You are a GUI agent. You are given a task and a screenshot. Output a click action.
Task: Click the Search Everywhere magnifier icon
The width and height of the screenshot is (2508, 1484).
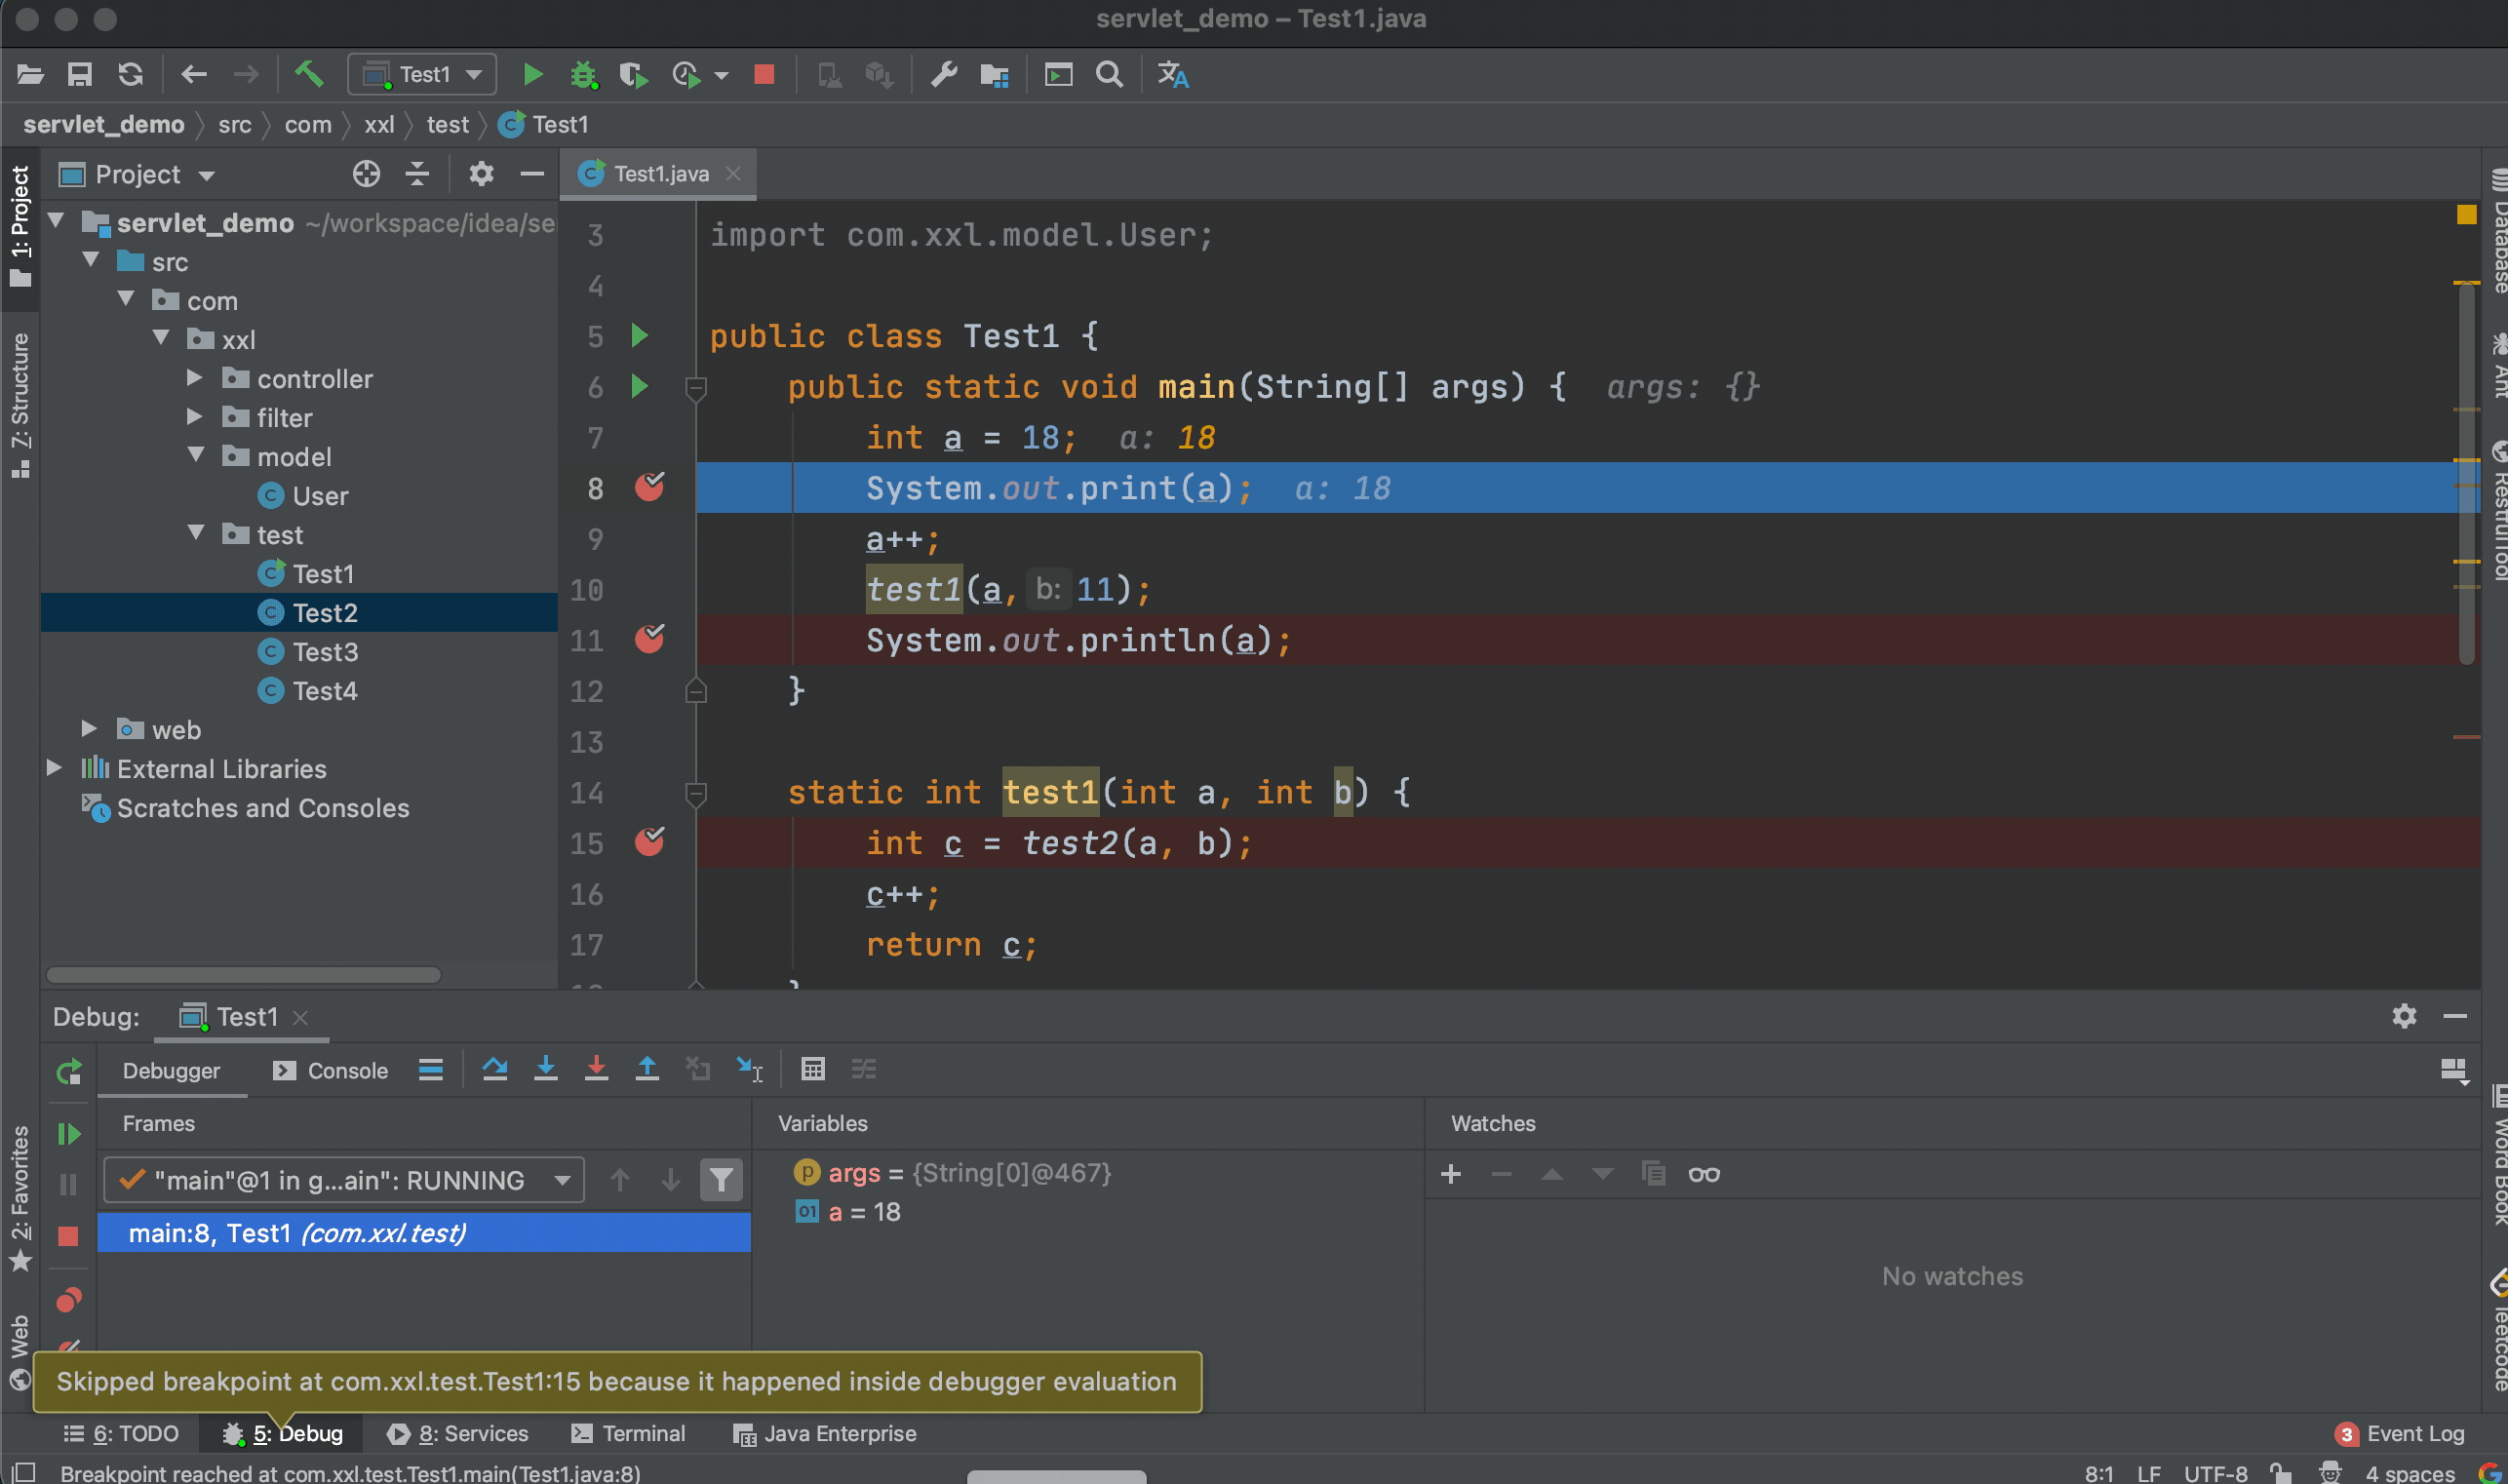[x=1109, y=74]
